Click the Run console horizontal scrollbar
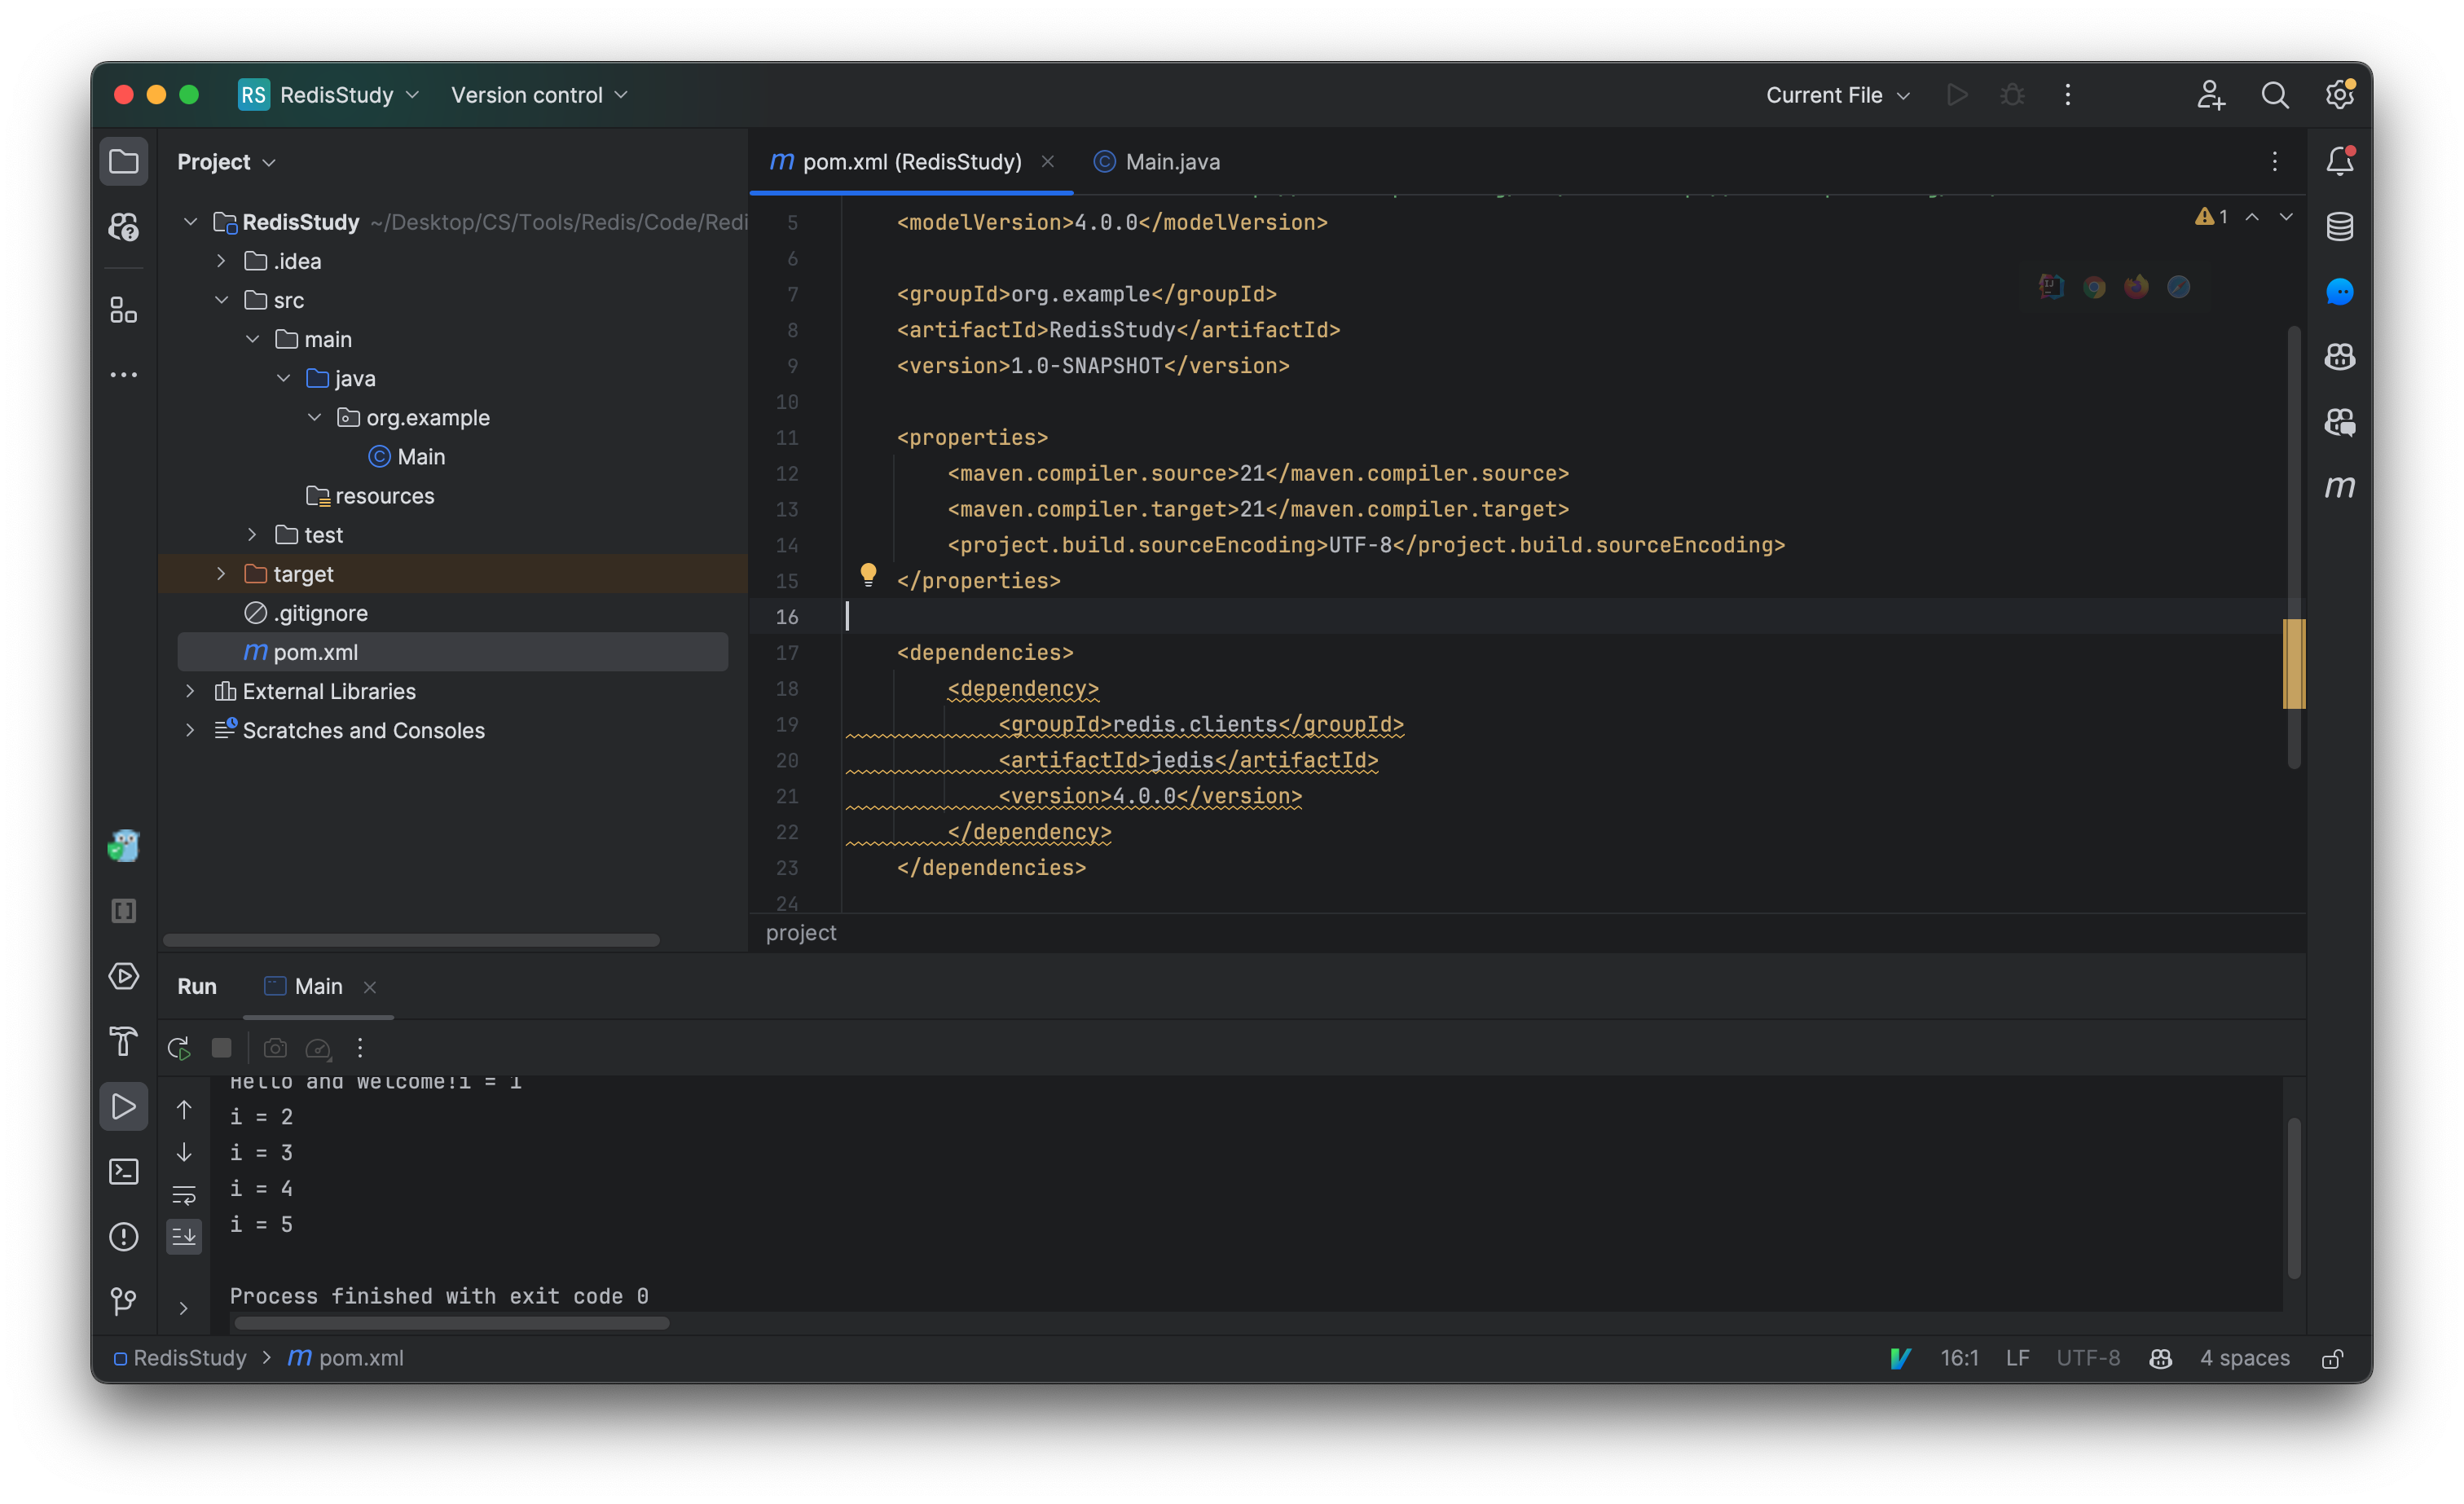This screenshot has height=1504, width=2464. pos(451,1323)
